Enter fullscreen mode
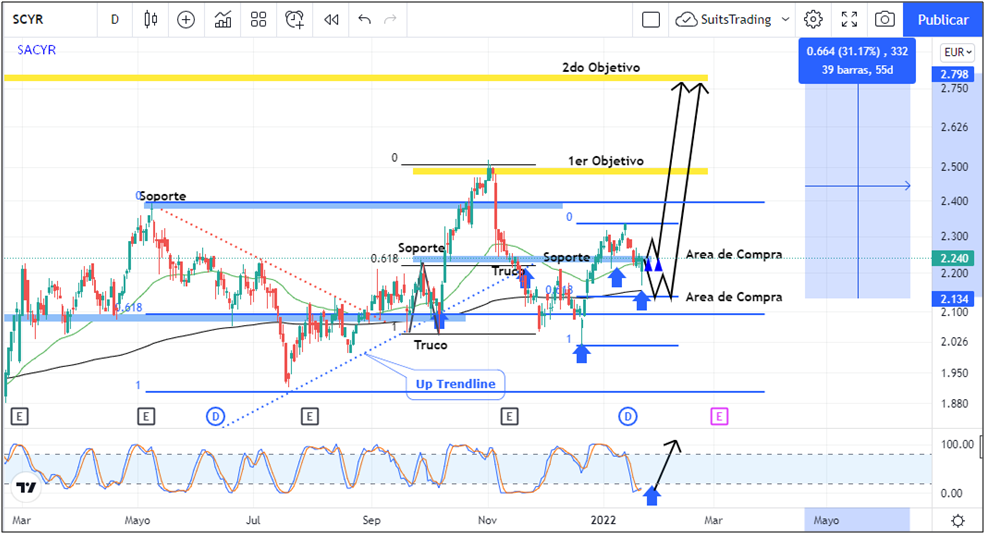 [849, 19]
